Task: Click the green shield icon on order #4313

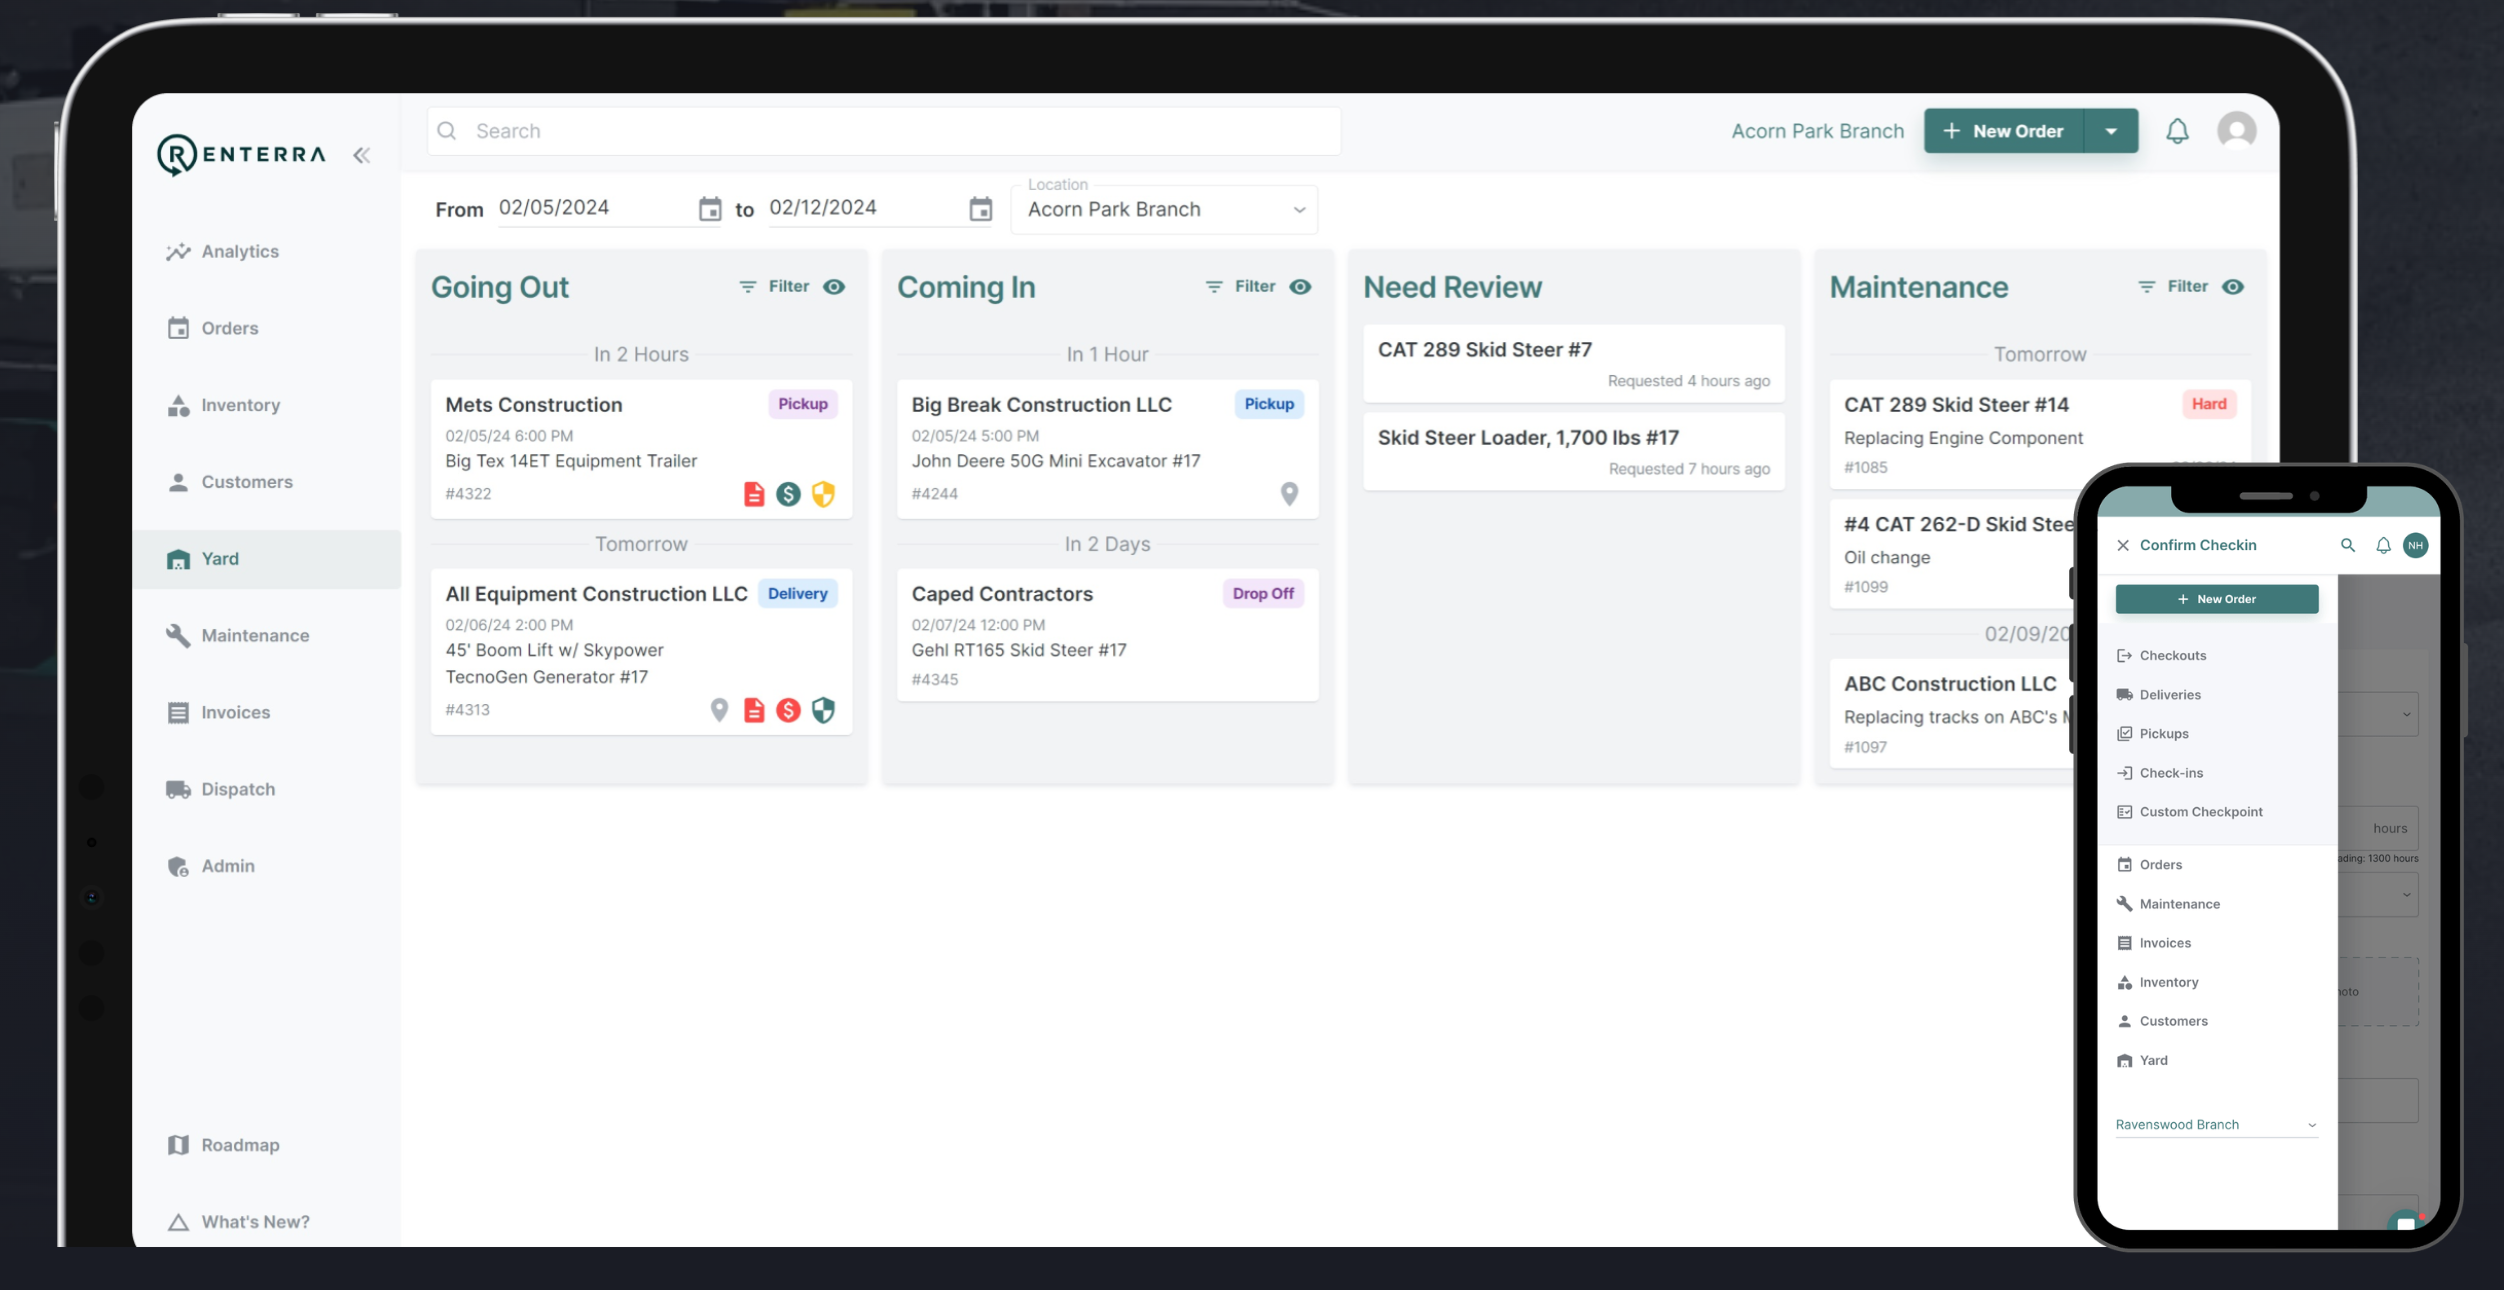Action: 823,710
